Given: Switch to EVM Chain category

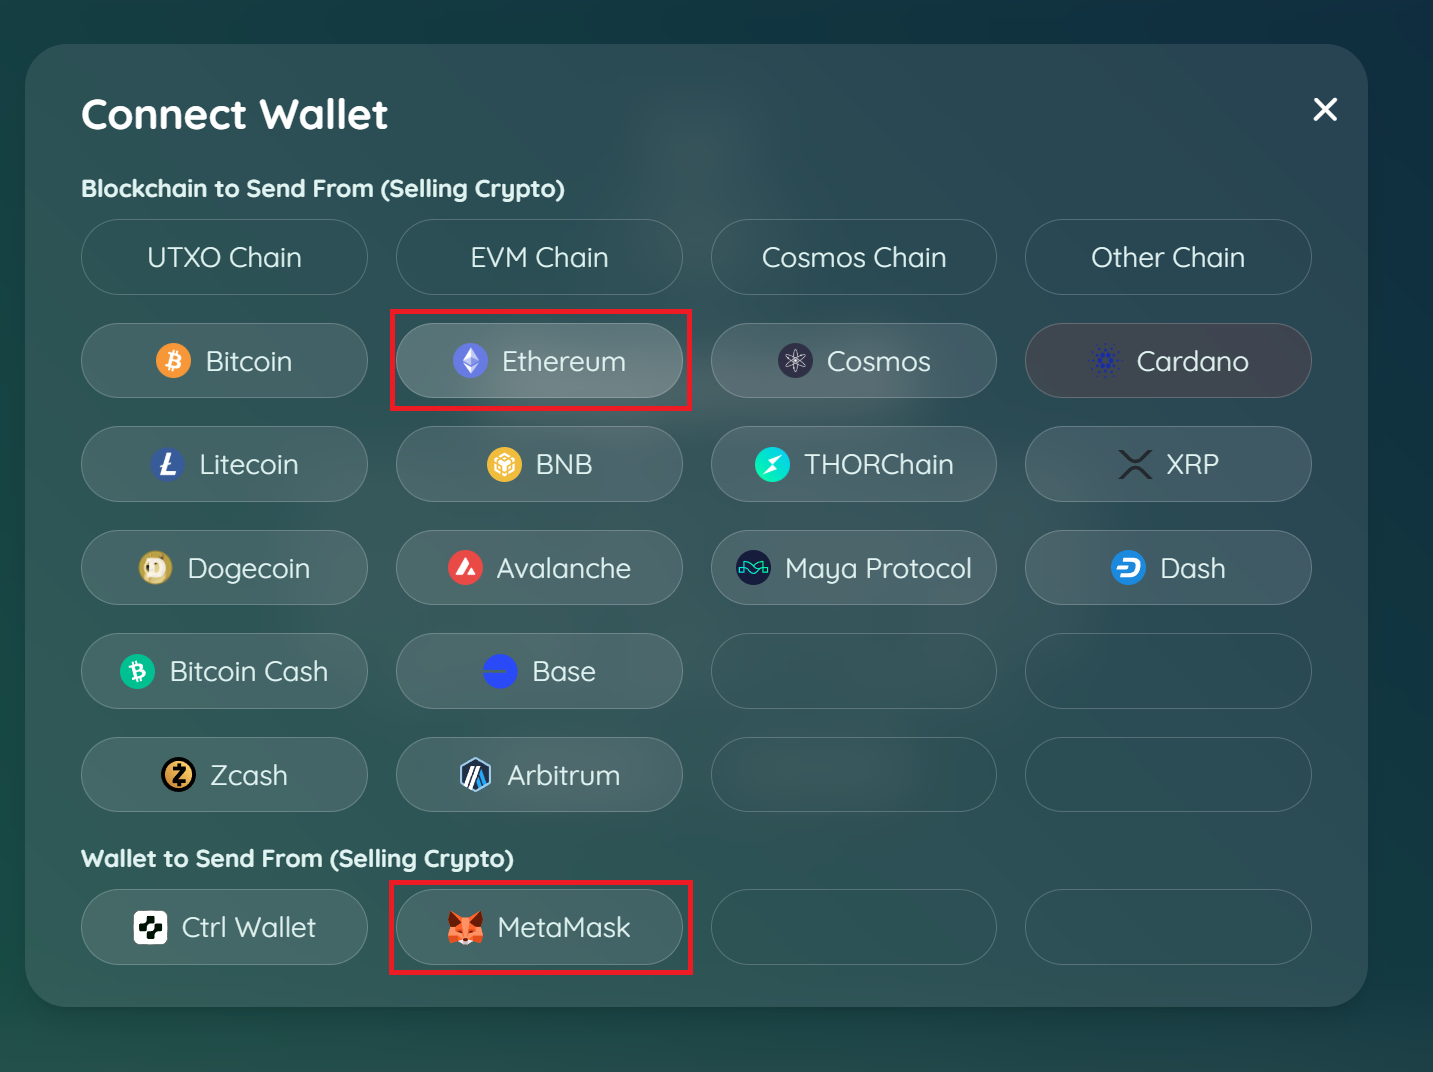Looking at the screenshot, I should [539, 257].
